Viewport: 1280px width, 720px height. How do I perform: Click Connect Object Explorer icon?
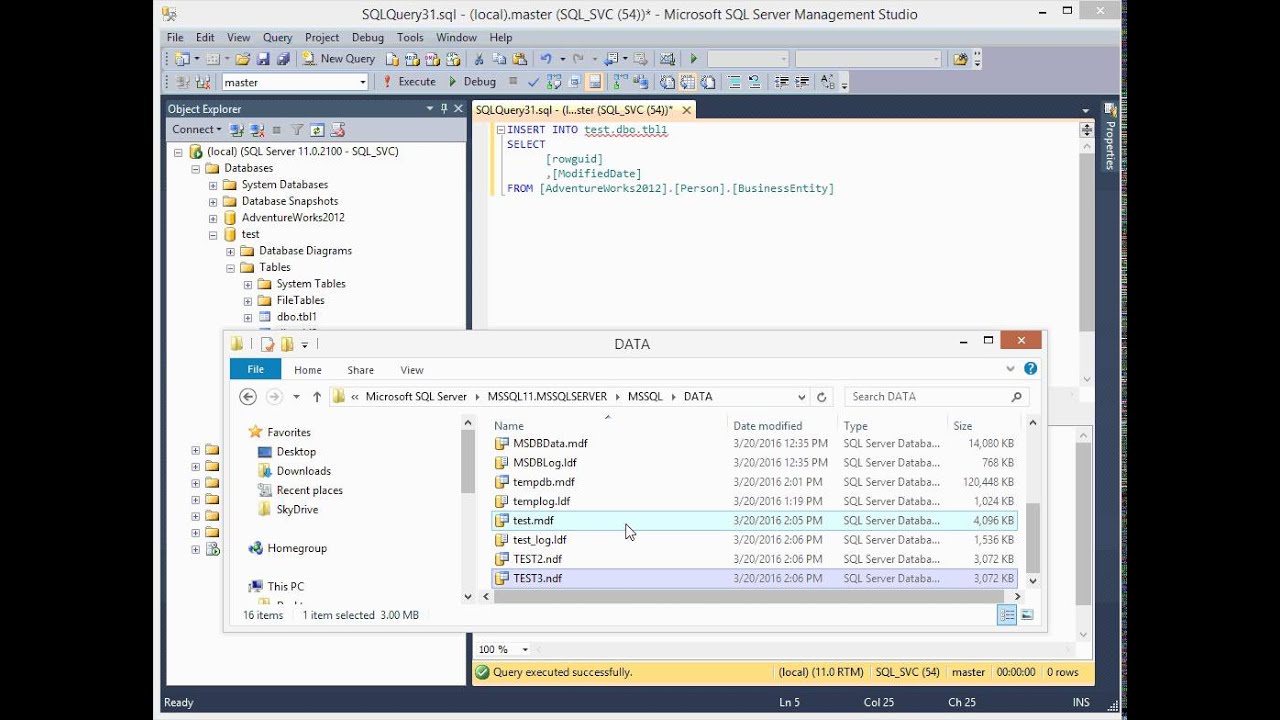click(237, 130)
